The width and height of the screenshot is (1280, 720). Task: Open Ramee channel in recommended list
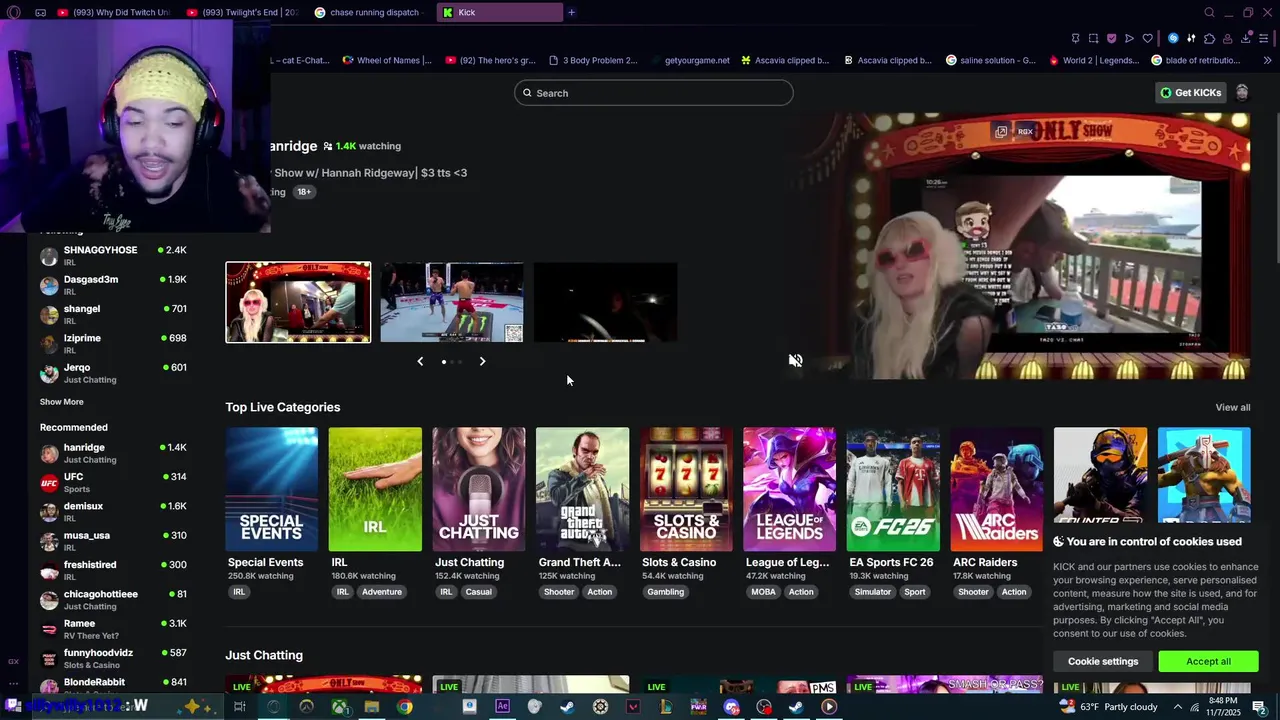click(113, 629)
